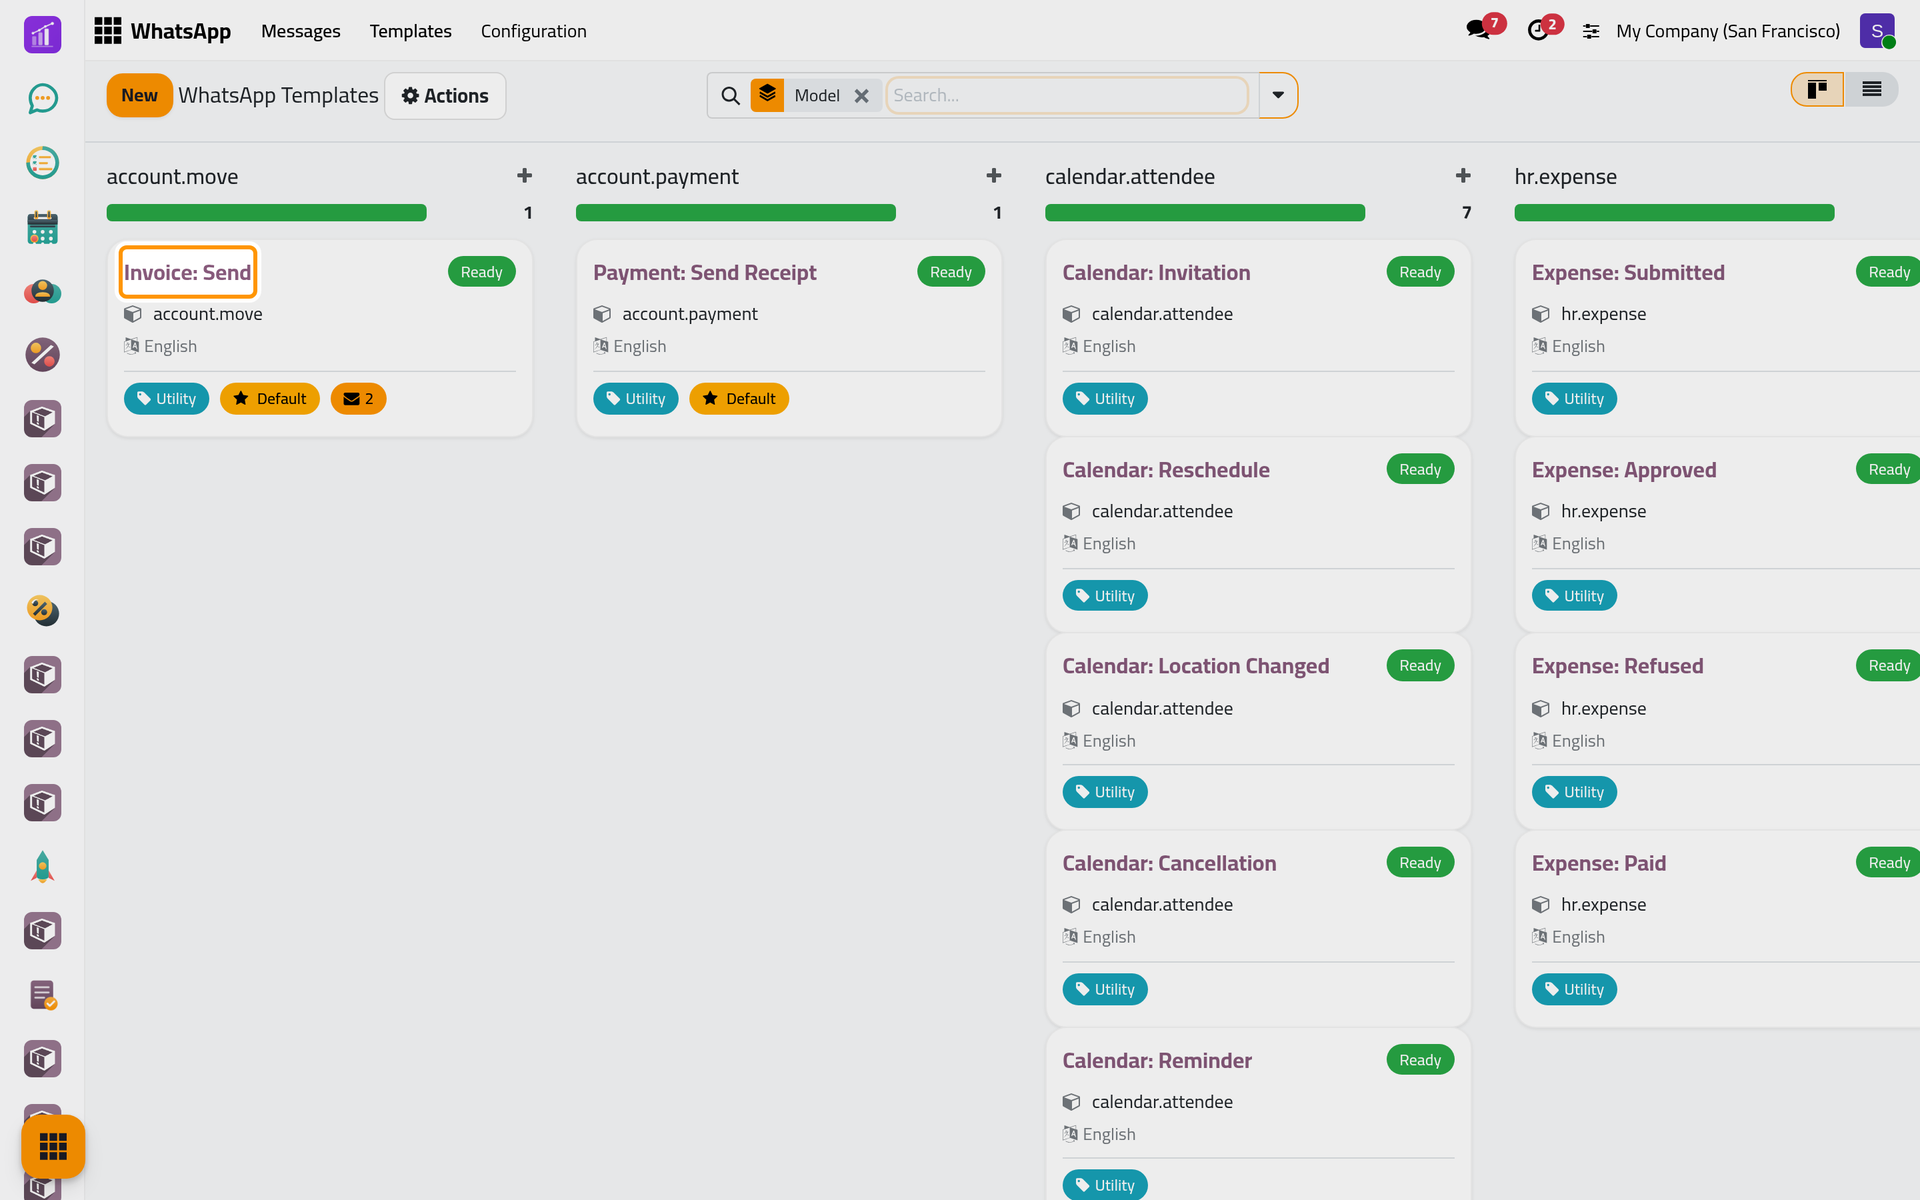The image size is (1920, 1200).
Task: Add a template in account.payment column
Action: 993,176
